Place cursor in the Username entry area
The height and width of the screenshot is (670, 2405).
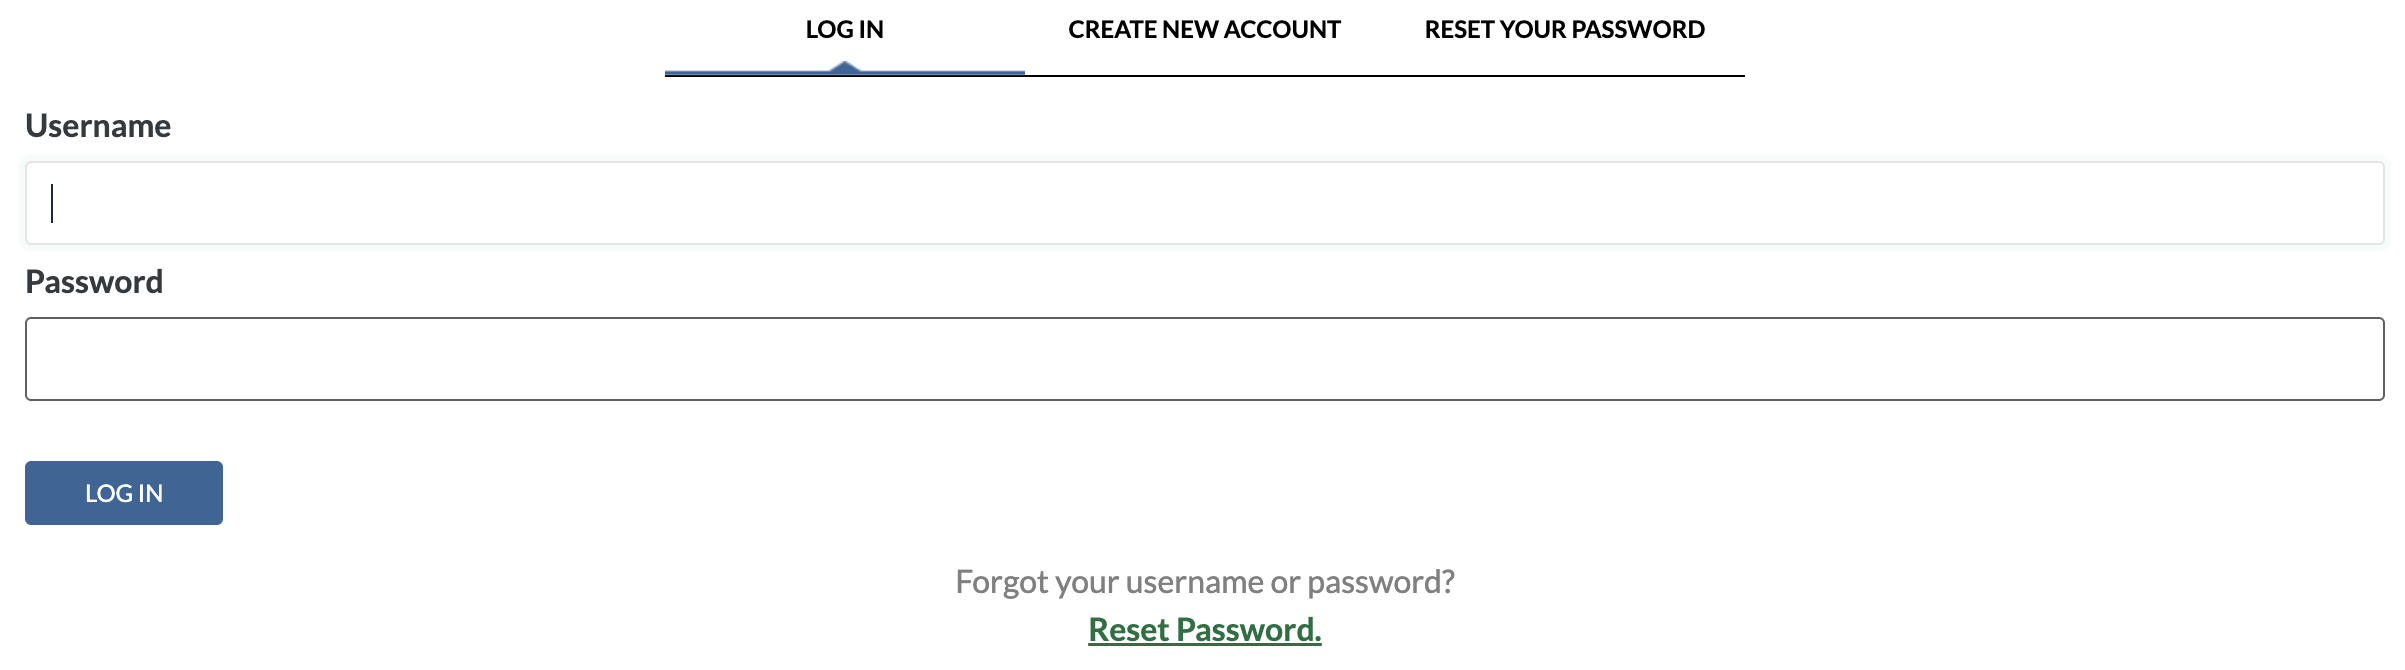(1200, 203)
